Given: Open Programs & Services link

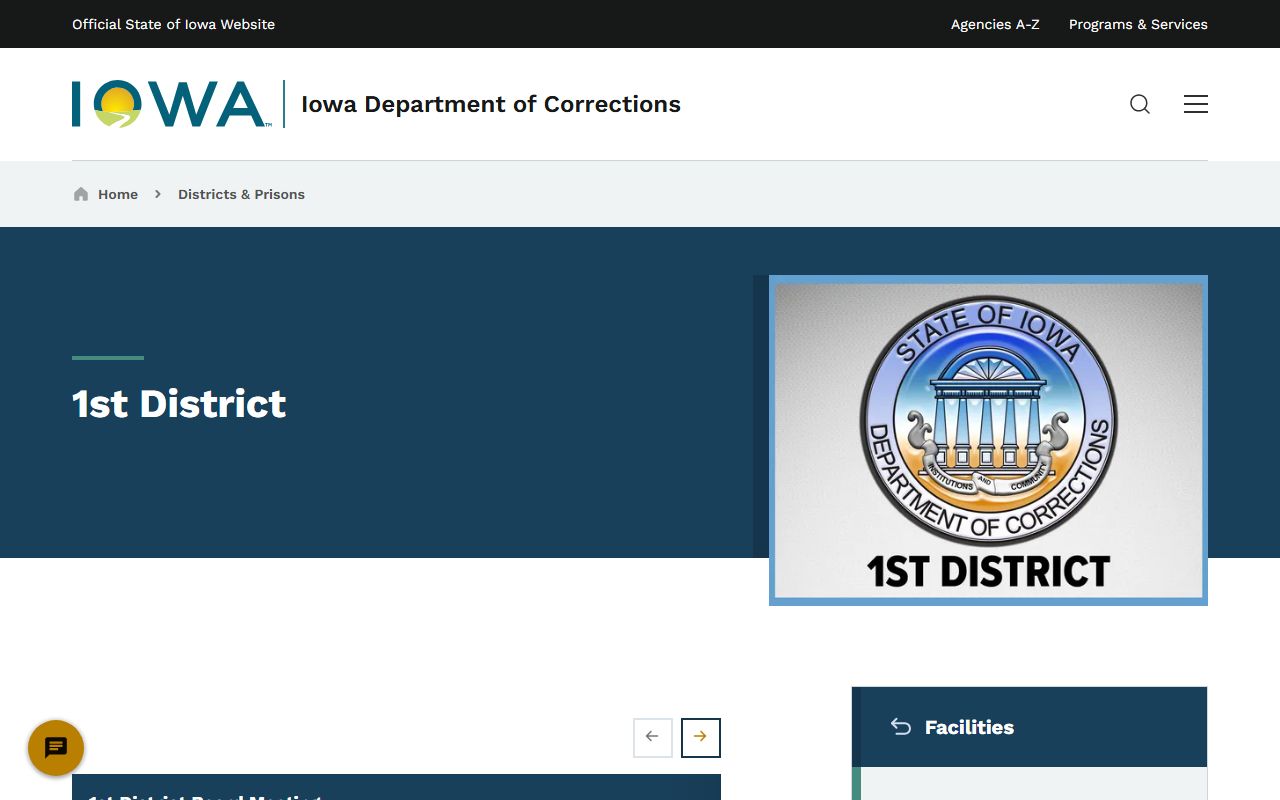Looking at the screenshot, I should [1138, 24].
